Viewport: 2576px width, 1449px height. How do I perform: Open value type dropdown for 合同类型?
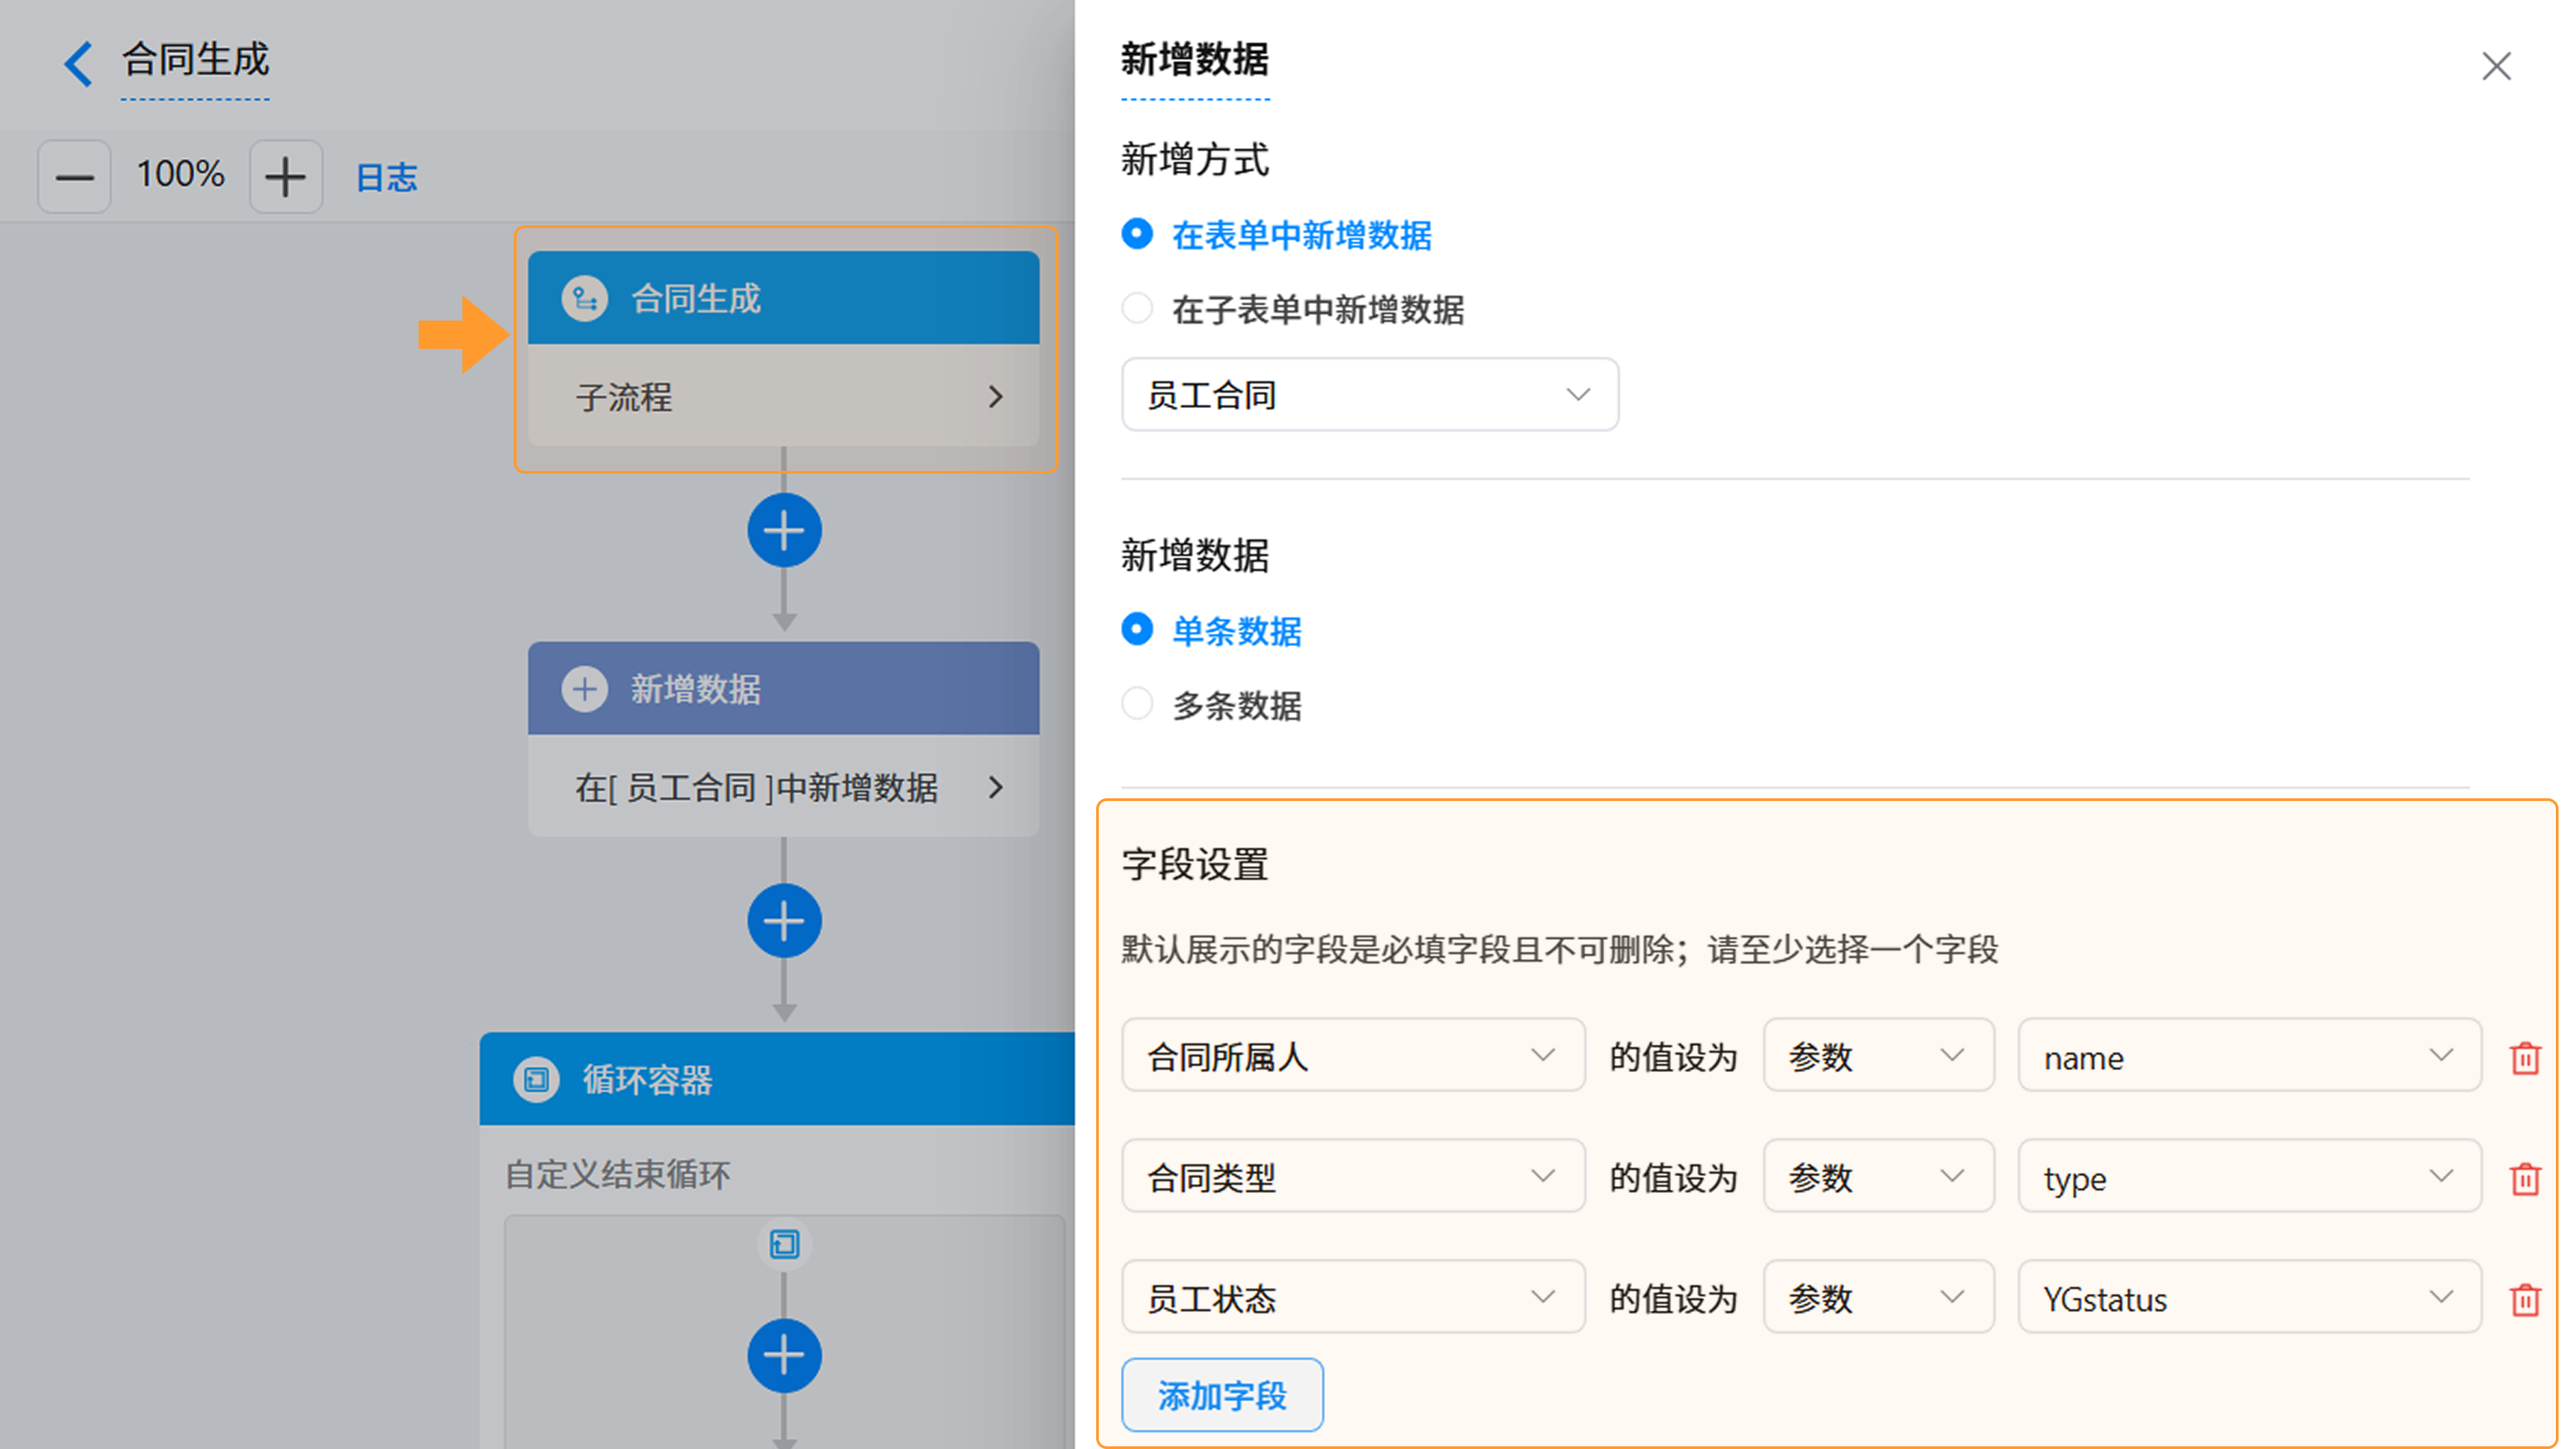tap(1878, 1177)
